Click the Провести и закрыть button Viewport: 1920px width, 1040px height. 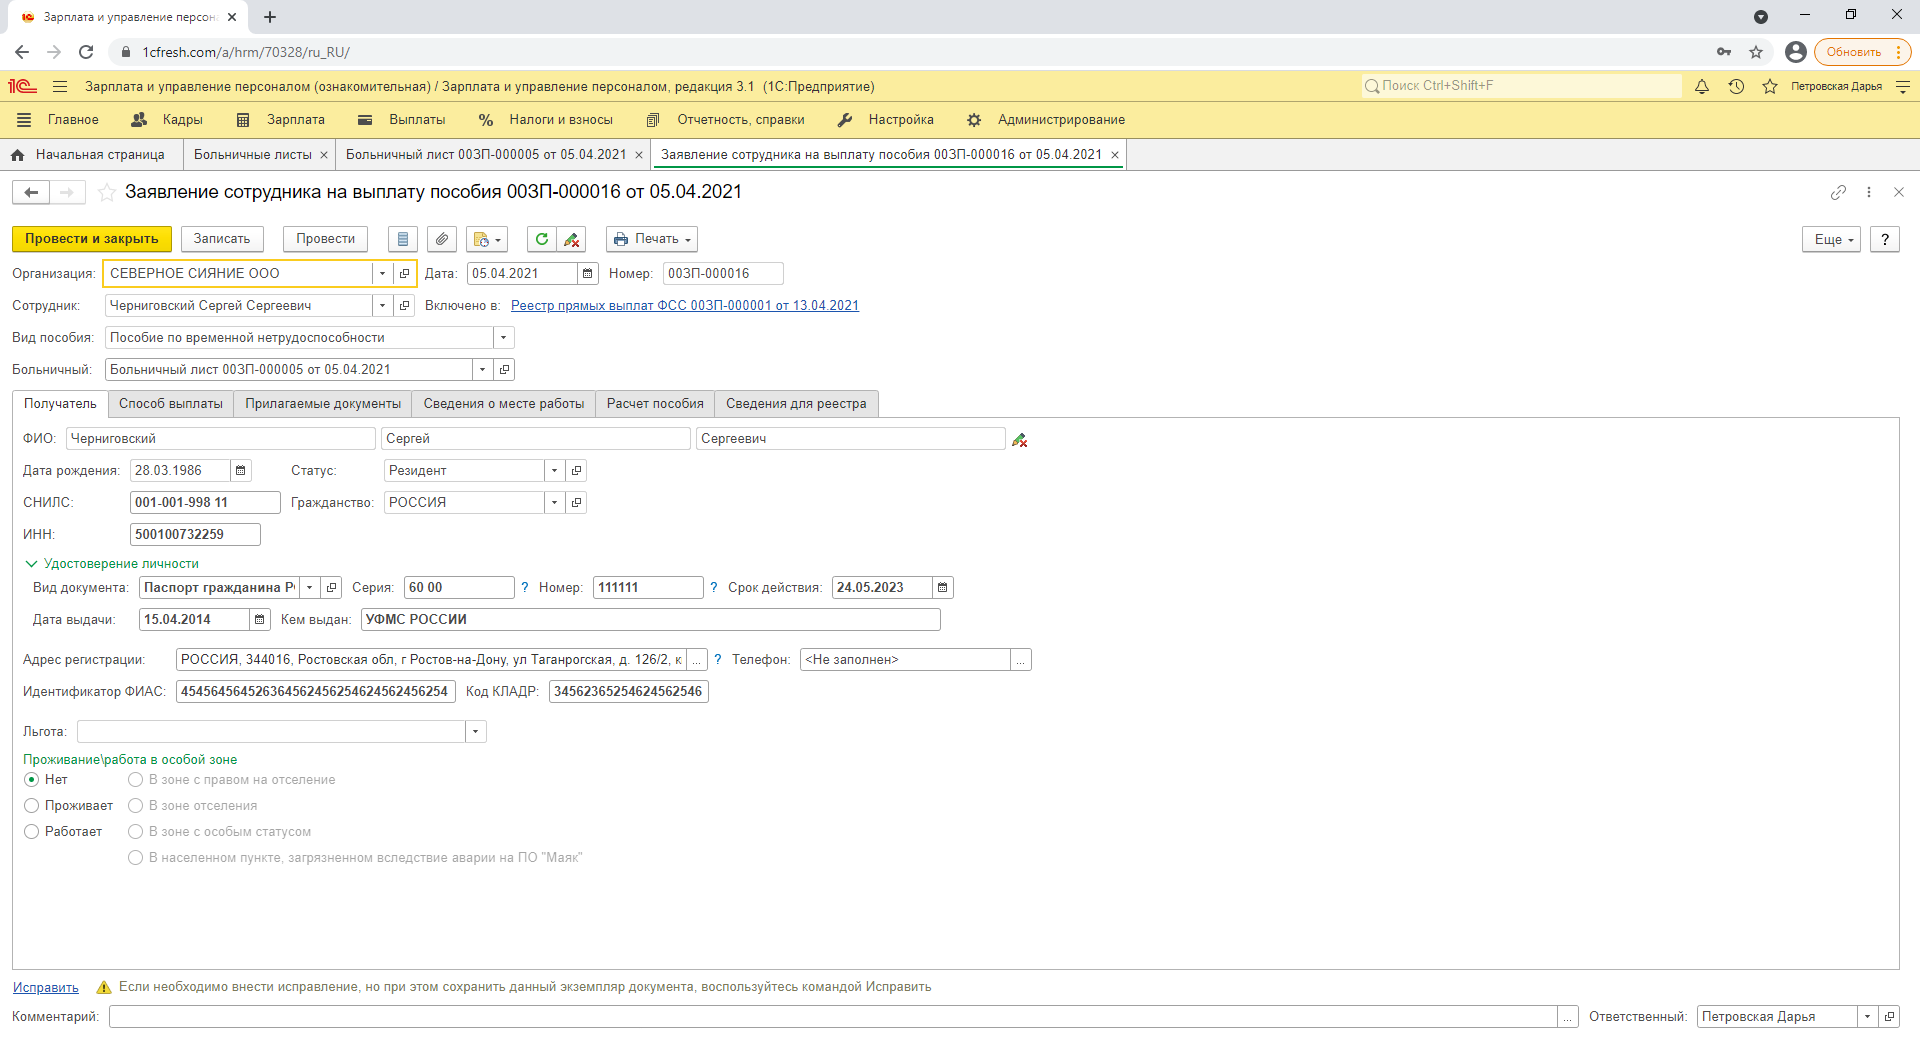[x=92, y=239]
